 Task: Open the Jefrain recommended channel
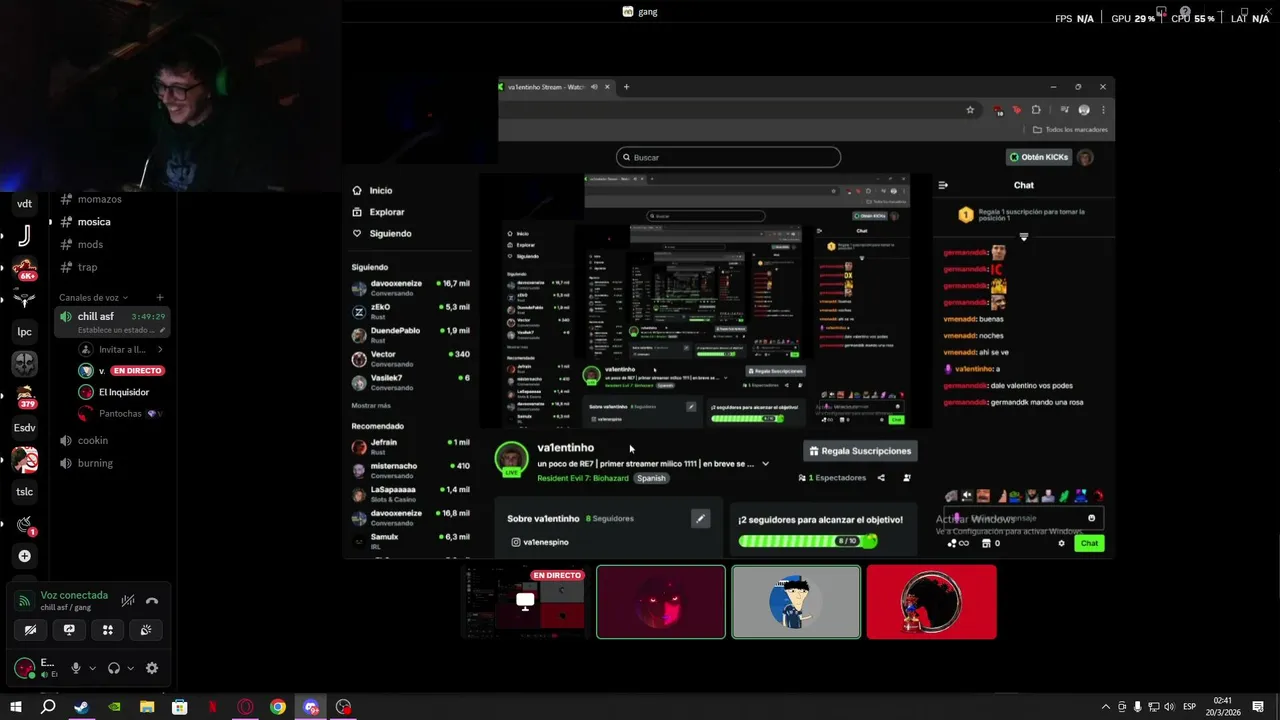(410, 446)
